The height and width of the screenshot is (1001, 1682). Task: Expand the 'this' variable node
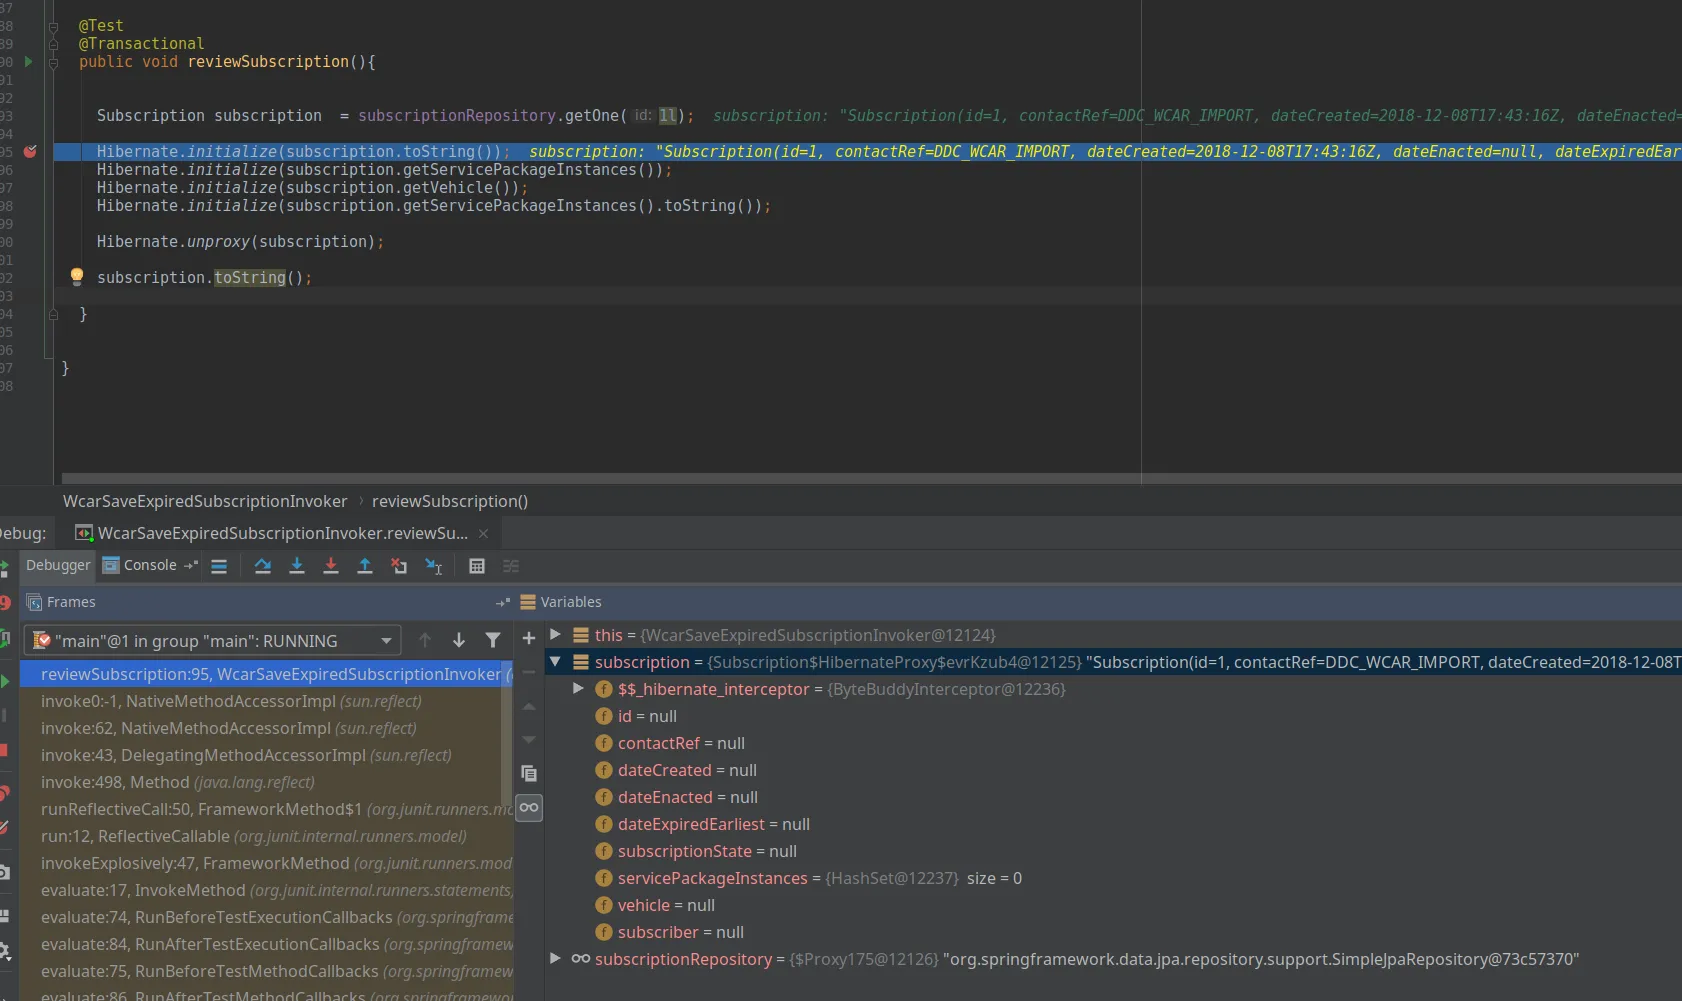tap(556, 635)
